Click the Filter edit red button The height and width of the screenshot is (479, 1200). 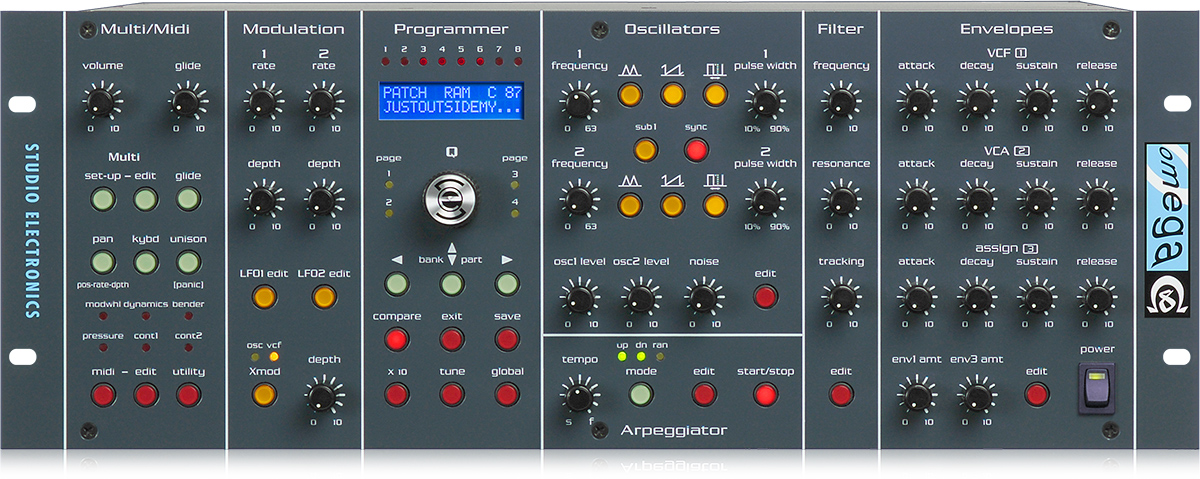point(841,394)
